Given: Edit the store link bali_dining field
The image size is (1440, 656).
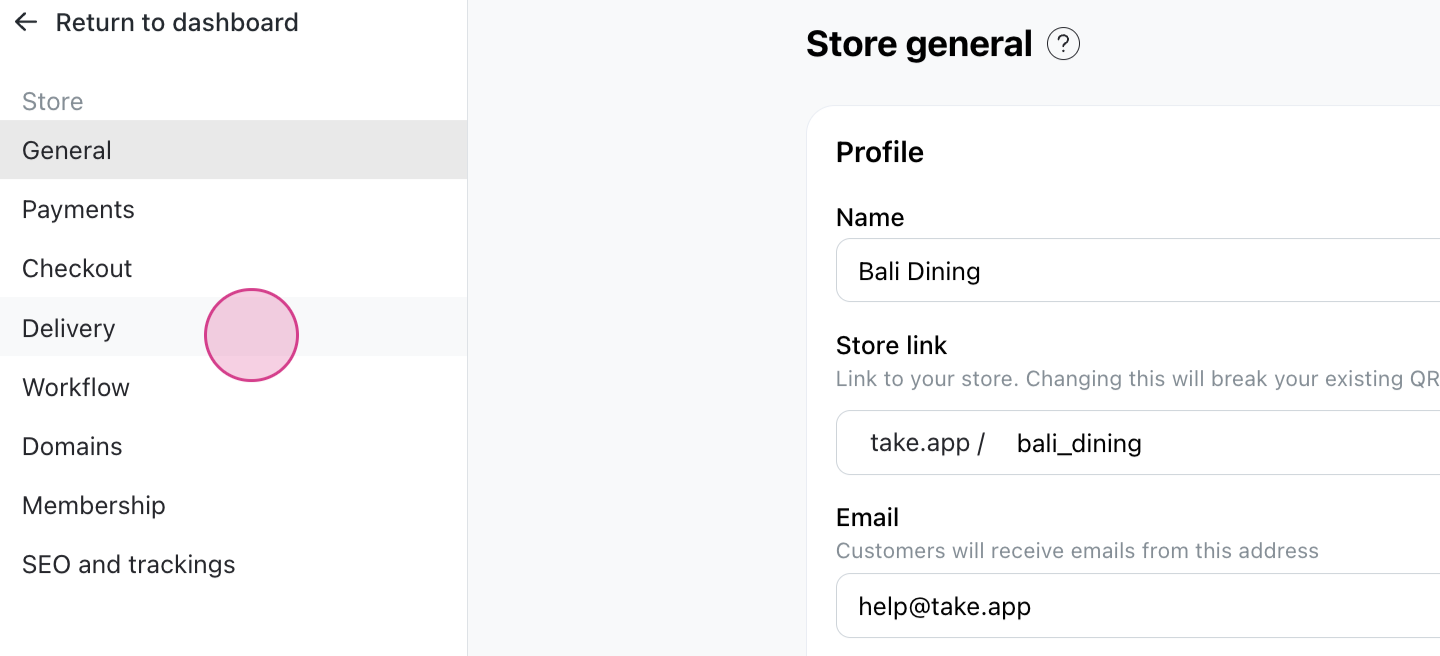Looking at the screenshot, I should pyautogui.click(x=1220, y=443).
